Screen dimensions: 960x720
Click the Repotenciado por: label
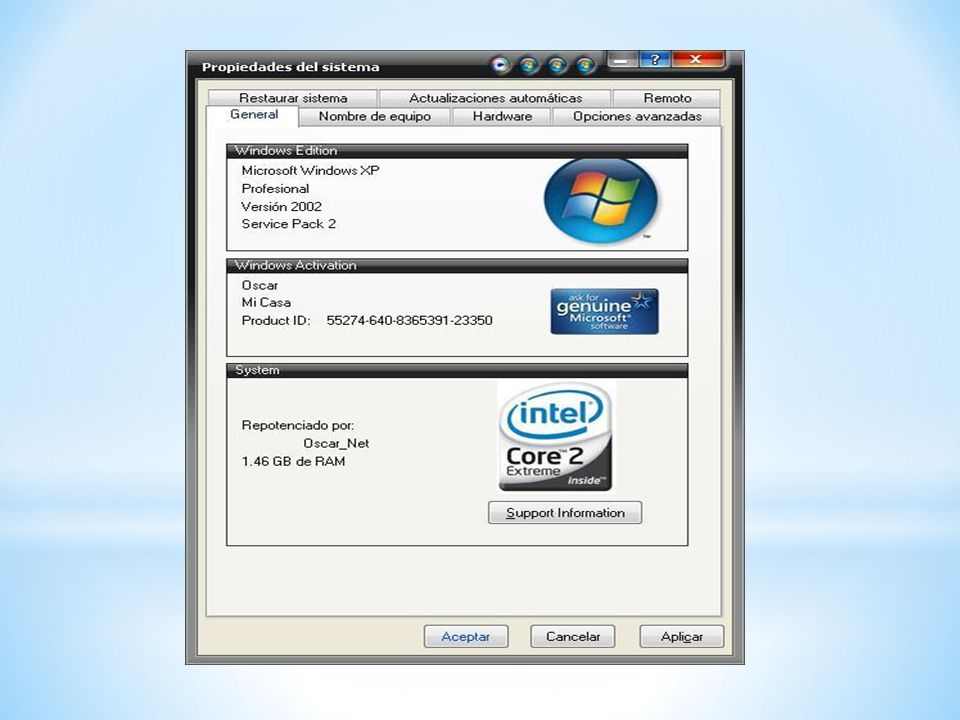point(298,425)
